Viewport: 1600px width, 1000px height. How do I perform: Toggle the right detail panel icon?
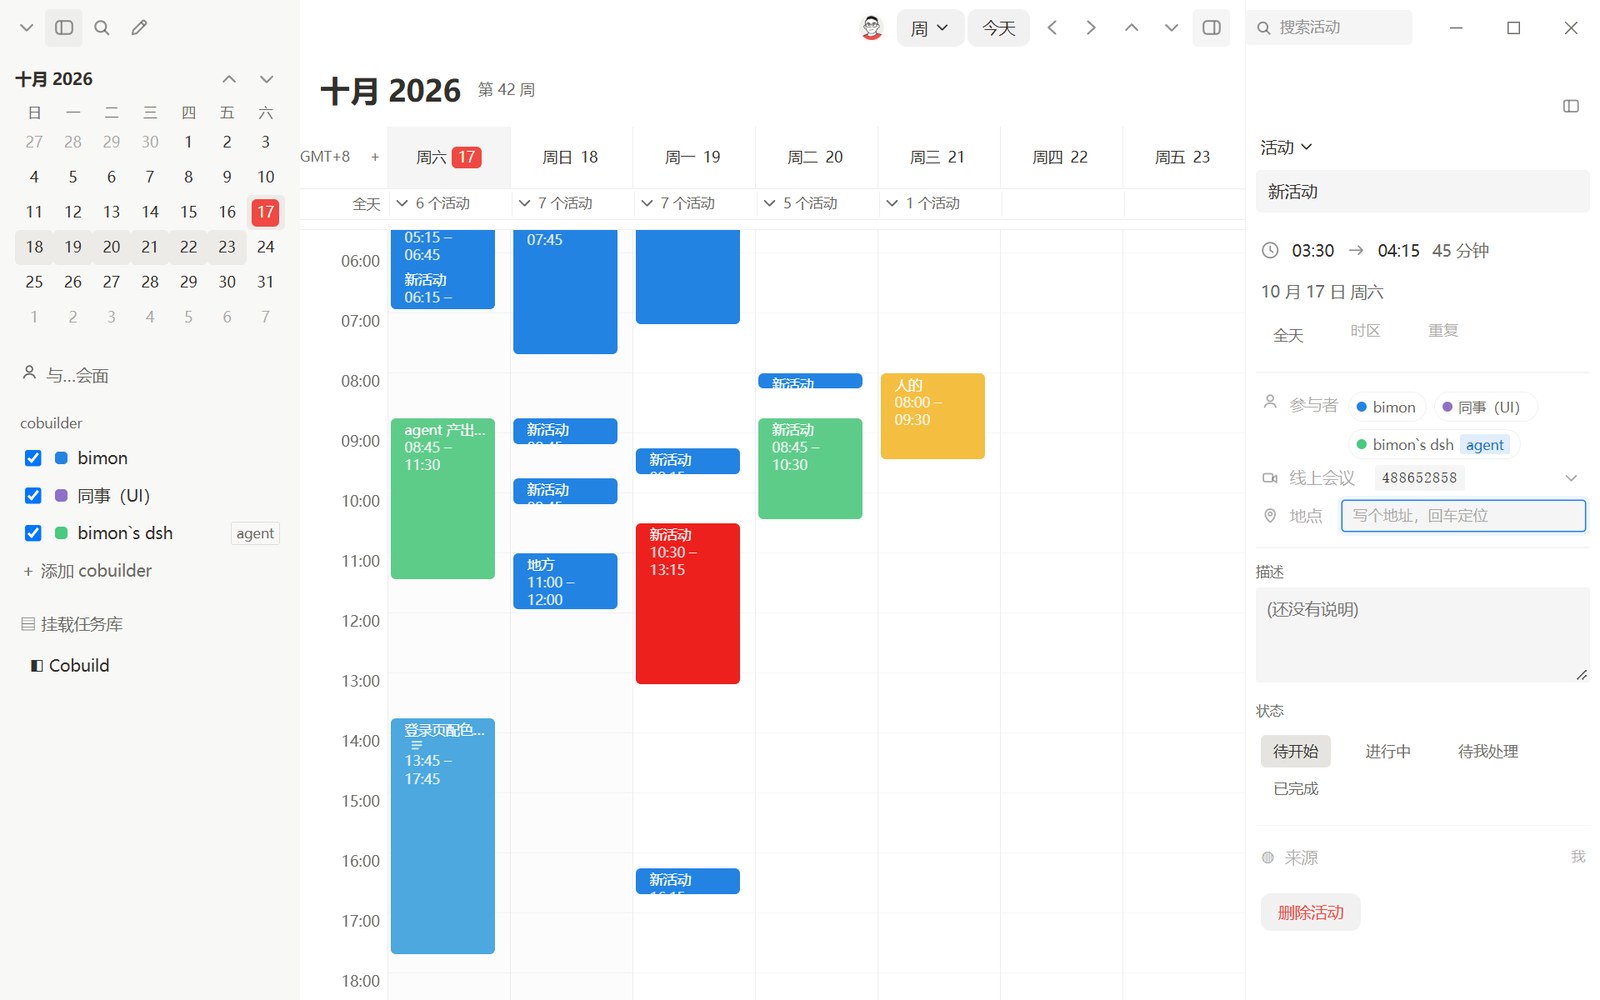coord(1211,28)
